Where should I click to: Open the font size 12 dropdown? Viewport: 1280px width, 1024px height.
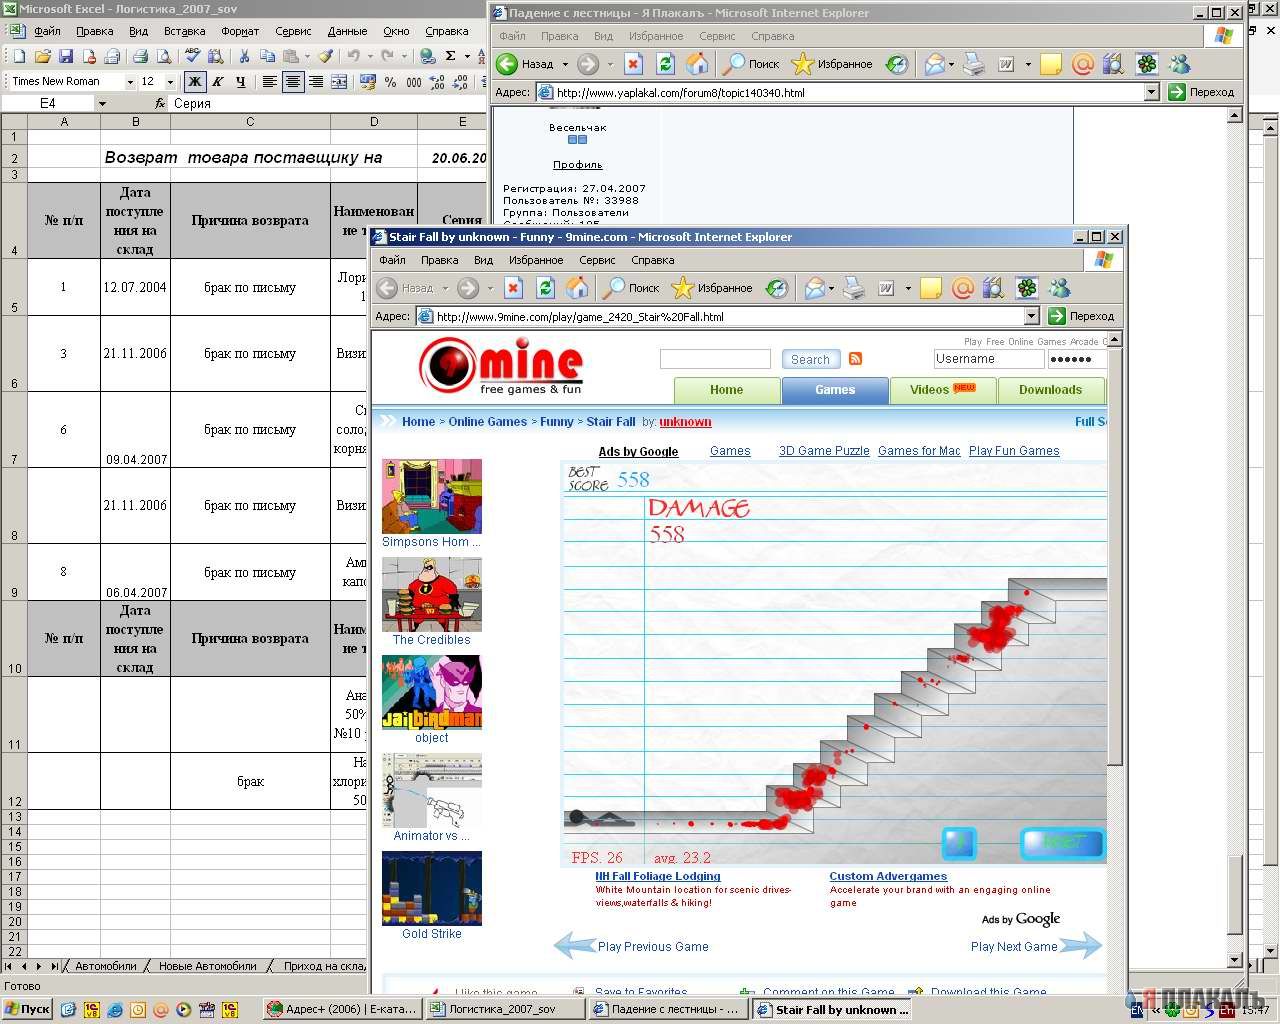click(170, 82)
